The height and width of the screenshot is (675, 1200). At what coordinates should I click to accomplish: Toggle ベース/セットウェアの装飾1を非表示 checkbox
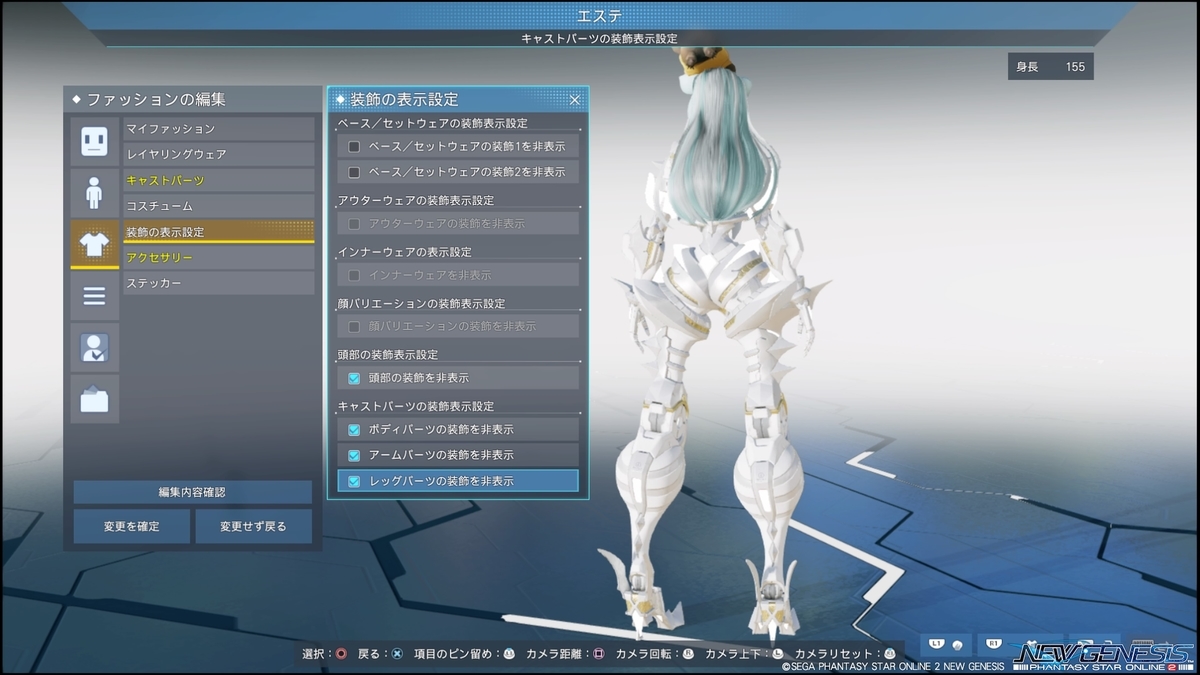(x=354, y=146)
